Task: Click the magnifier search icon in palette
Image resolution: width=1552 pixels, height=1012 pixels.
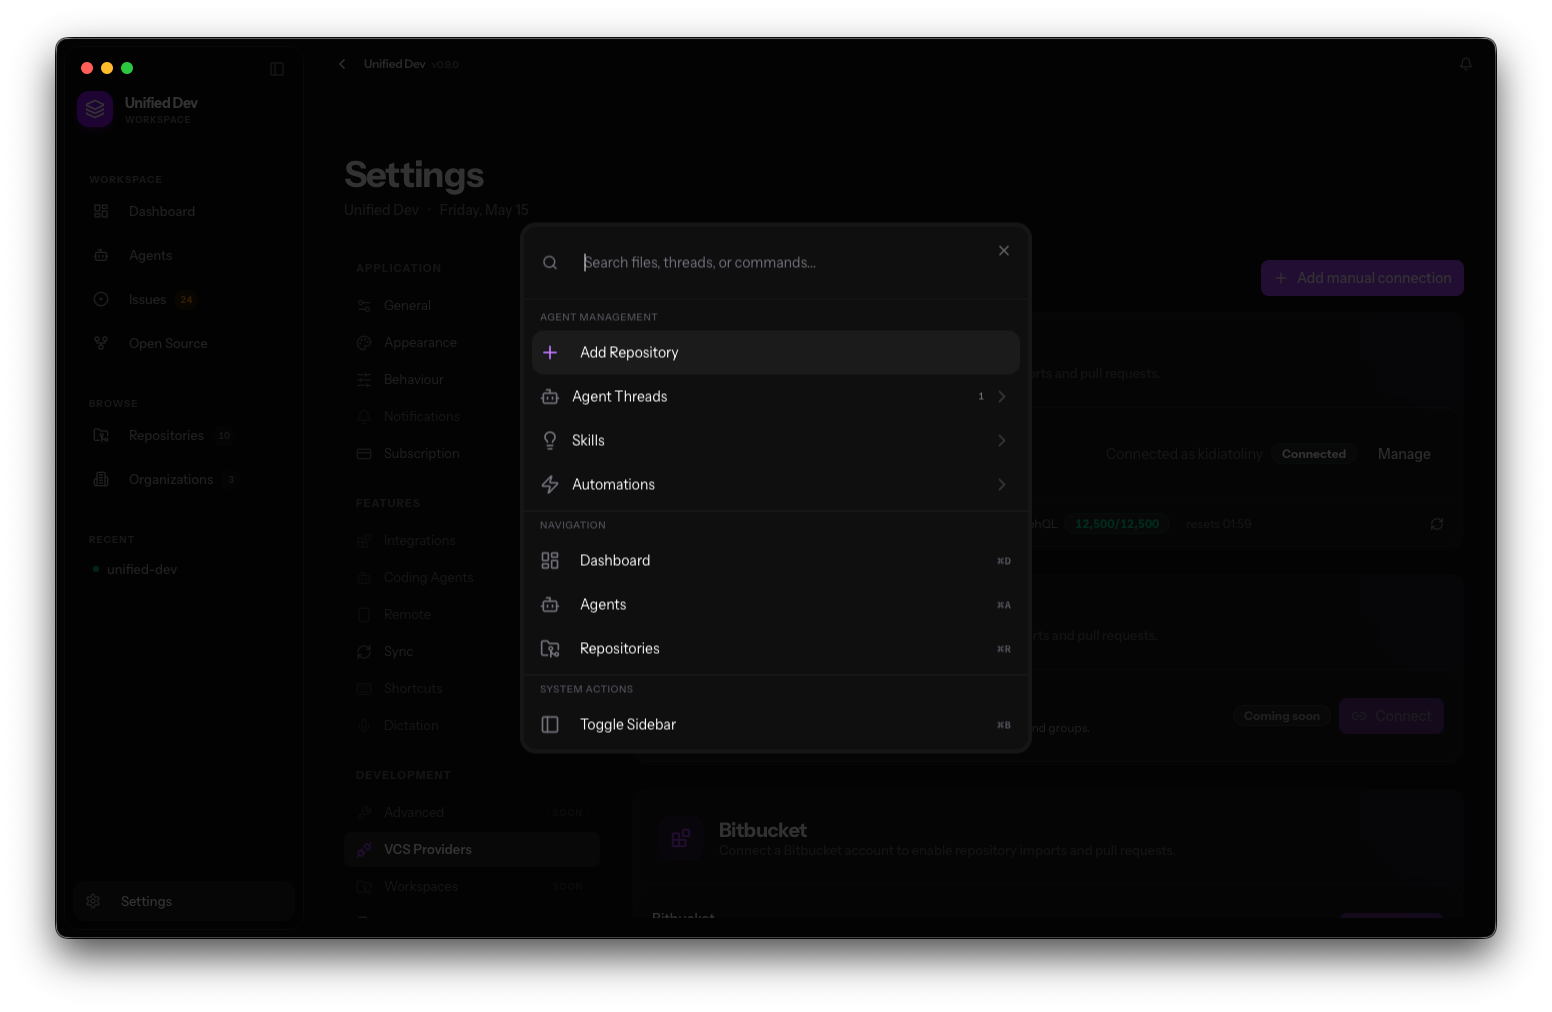Action: point(550,263)
